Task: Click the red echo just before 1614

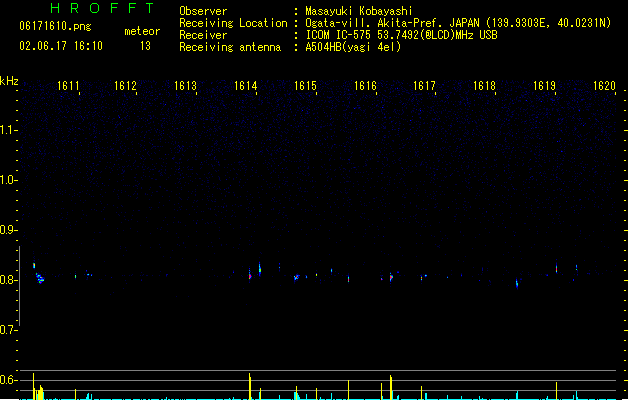Action: point(250,275)
